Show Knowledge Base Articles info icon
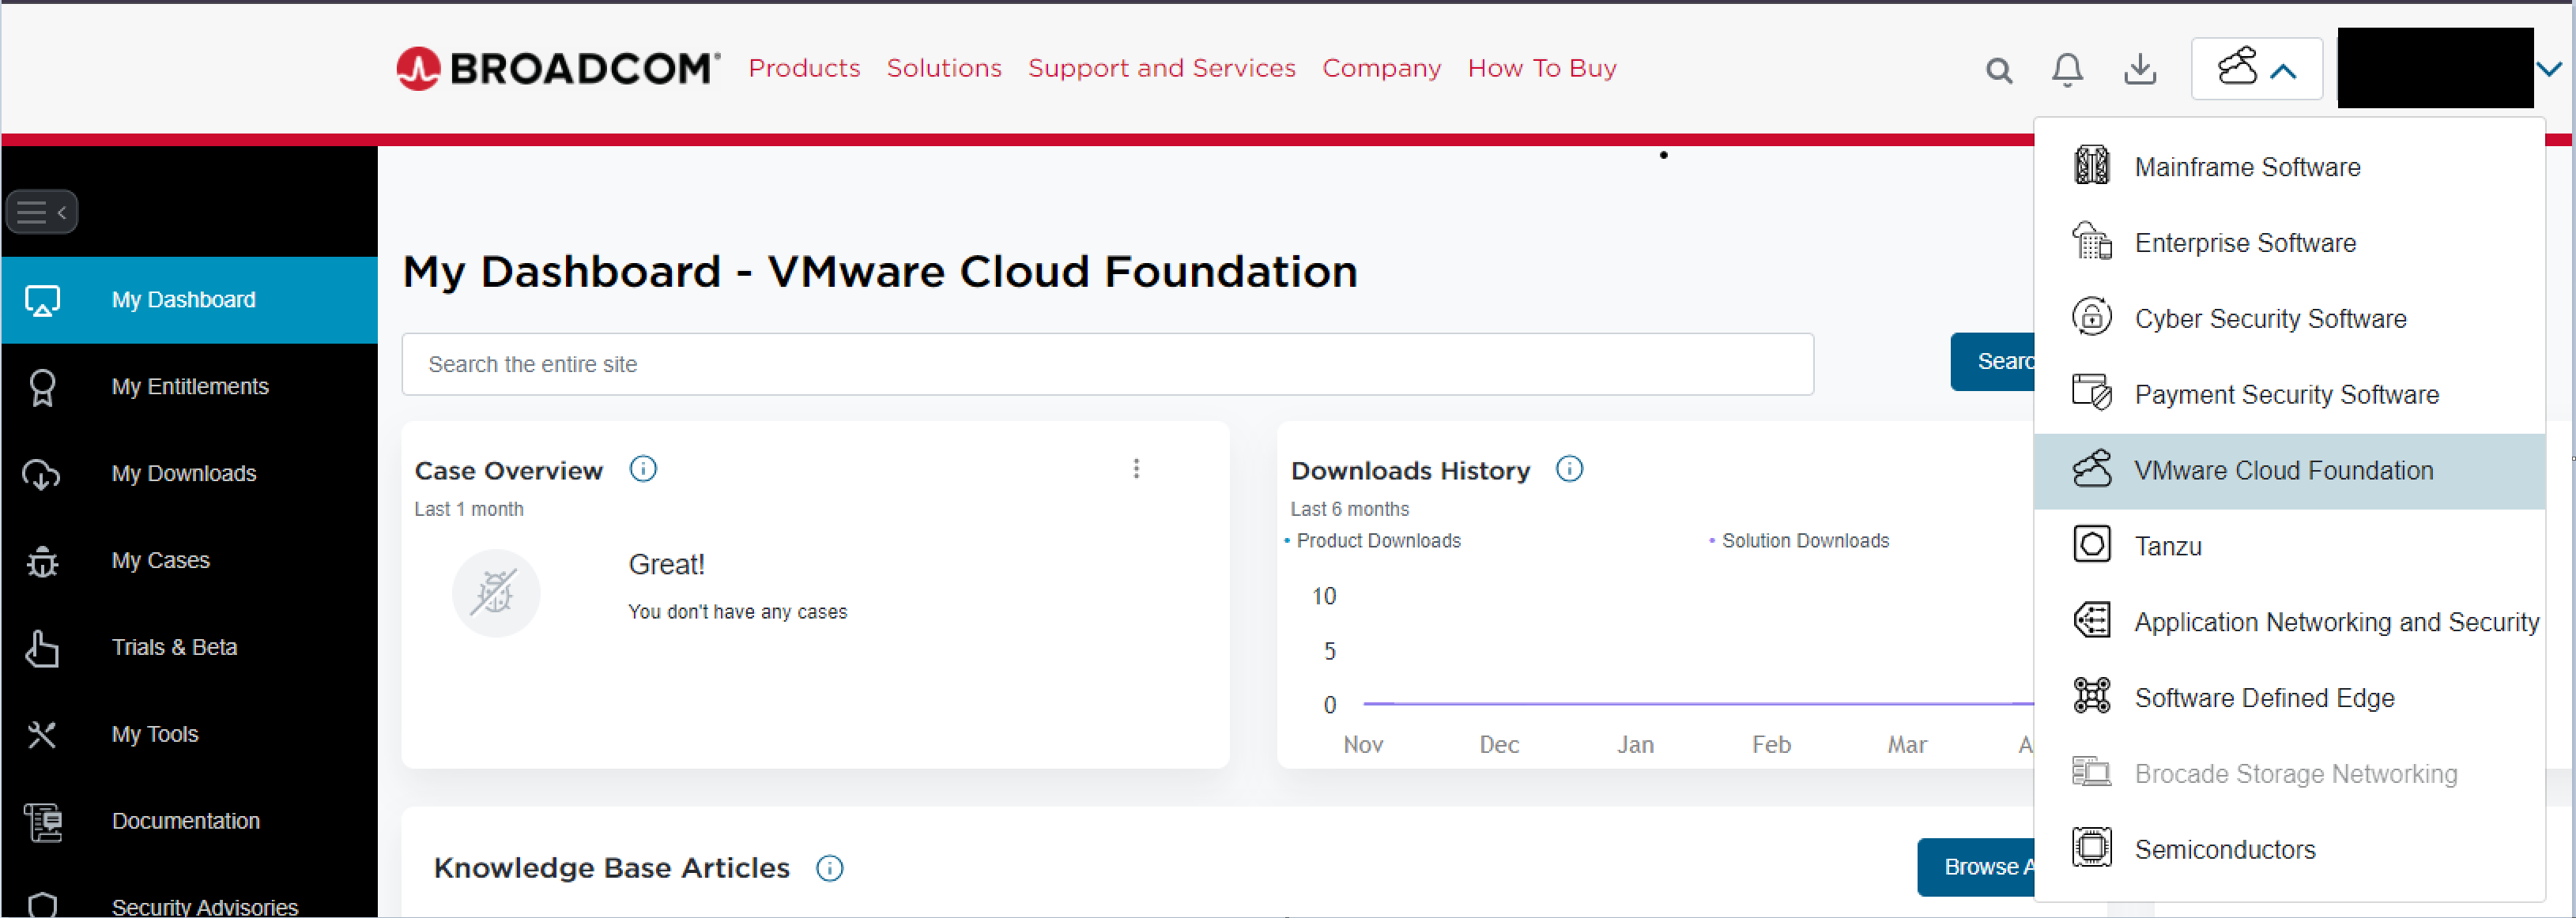 tap(829, 868)
